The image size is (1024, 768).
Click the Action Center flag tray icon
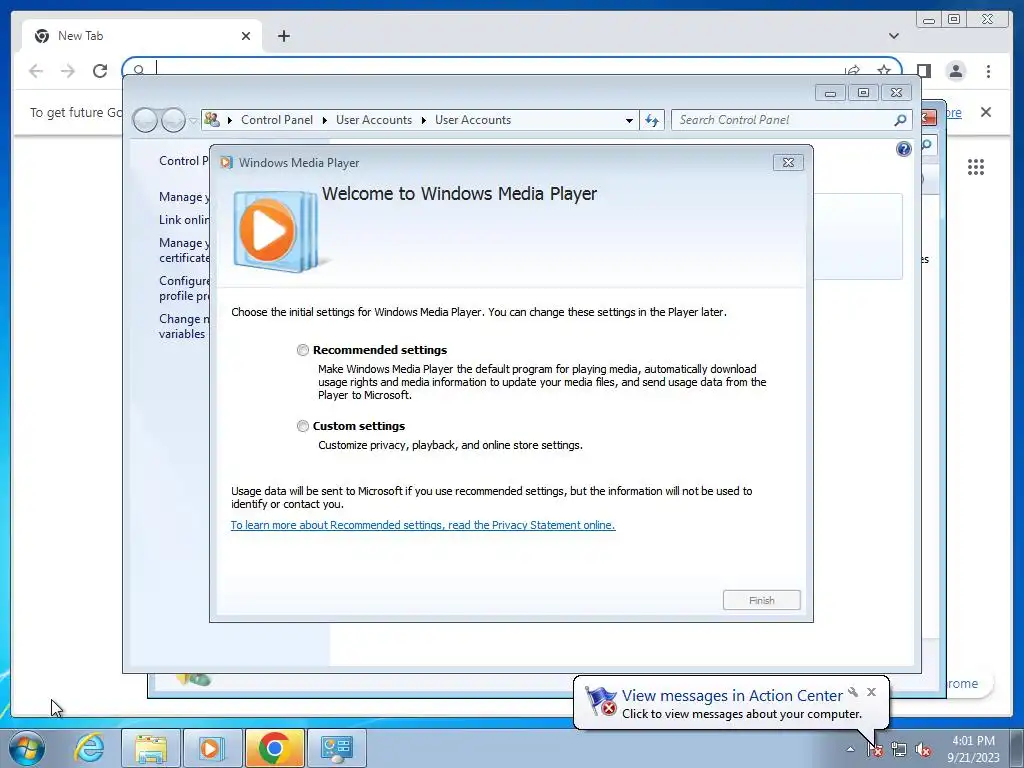pyautogui.click(x=875, y=750)
